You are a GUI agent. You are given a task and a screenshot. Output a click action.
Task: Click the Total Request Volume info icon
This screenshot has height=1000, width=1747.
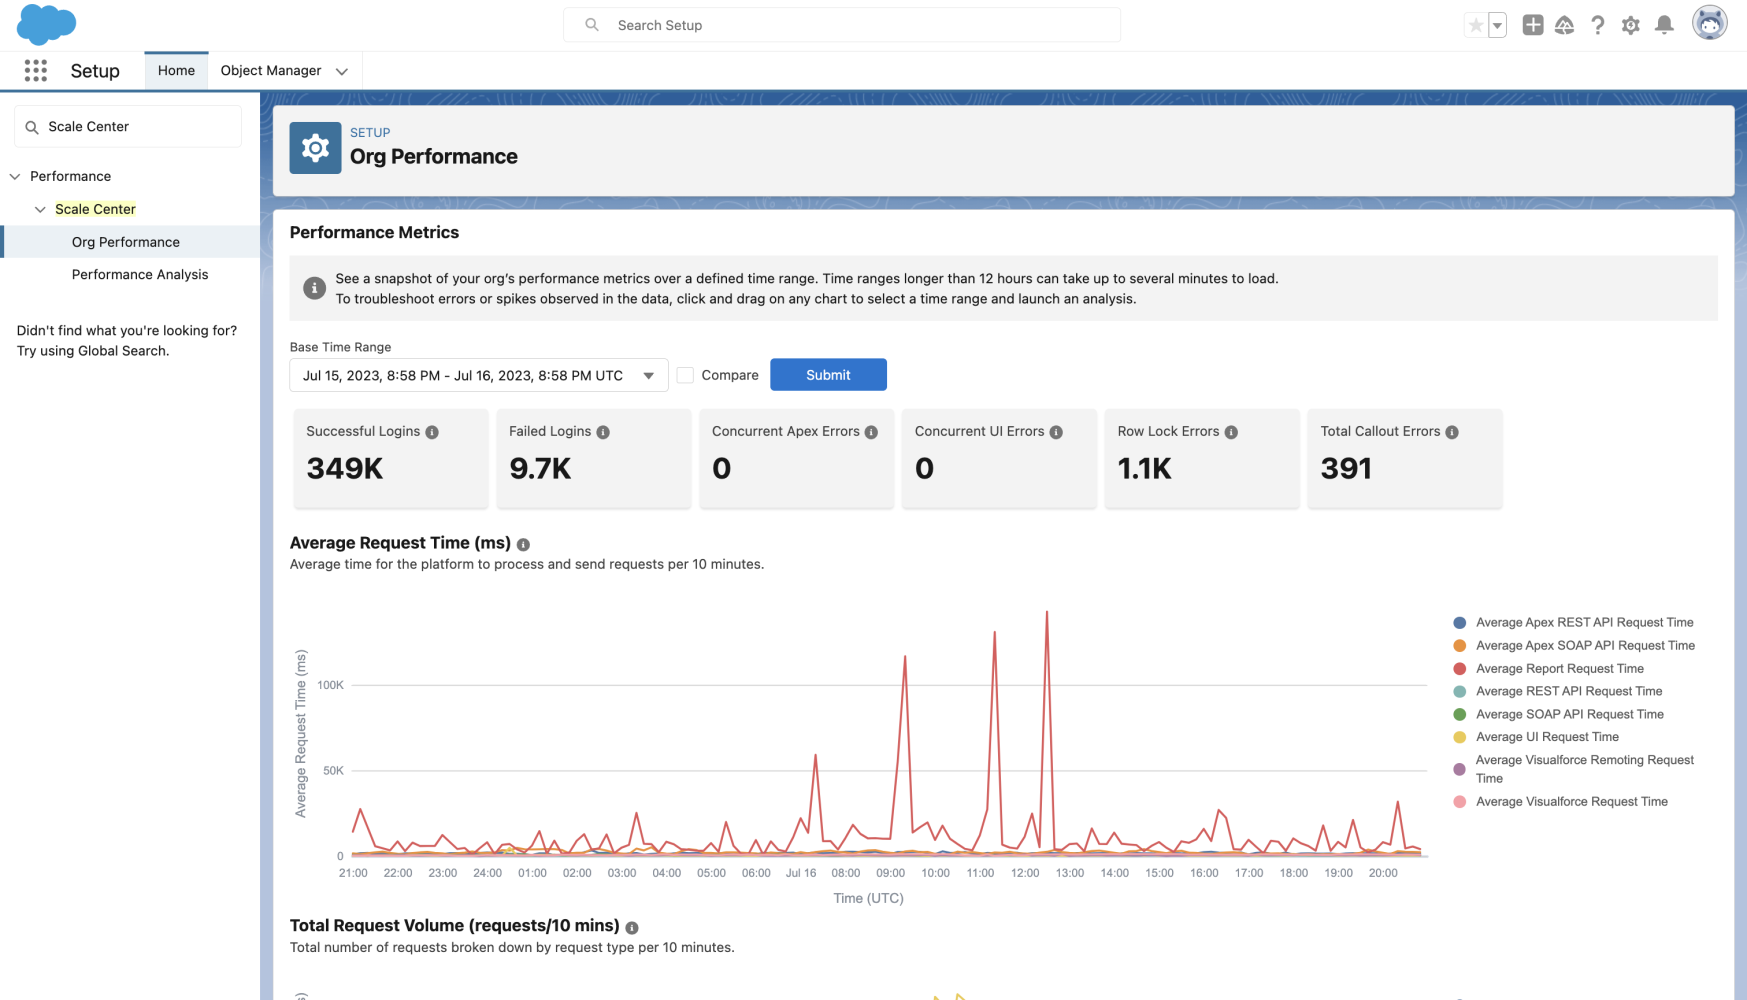[x=632, y=927]
